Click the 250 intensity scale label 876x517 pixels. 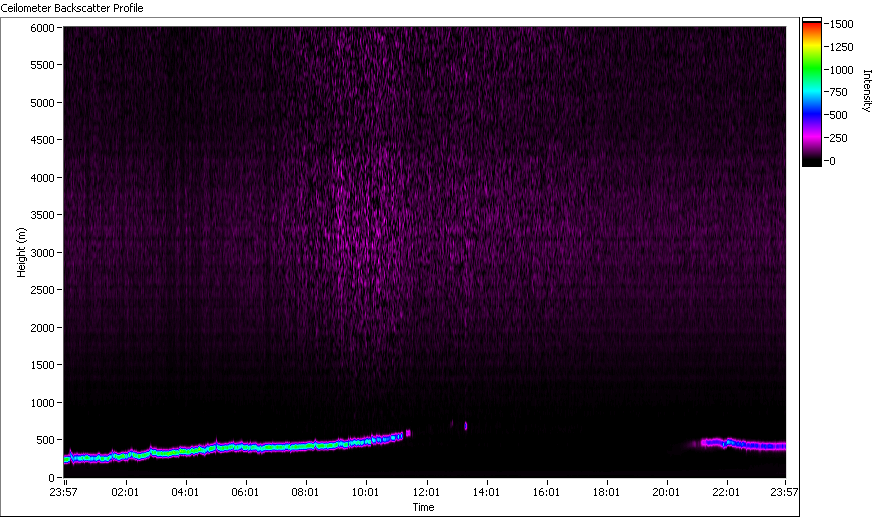tap(839, 138)
